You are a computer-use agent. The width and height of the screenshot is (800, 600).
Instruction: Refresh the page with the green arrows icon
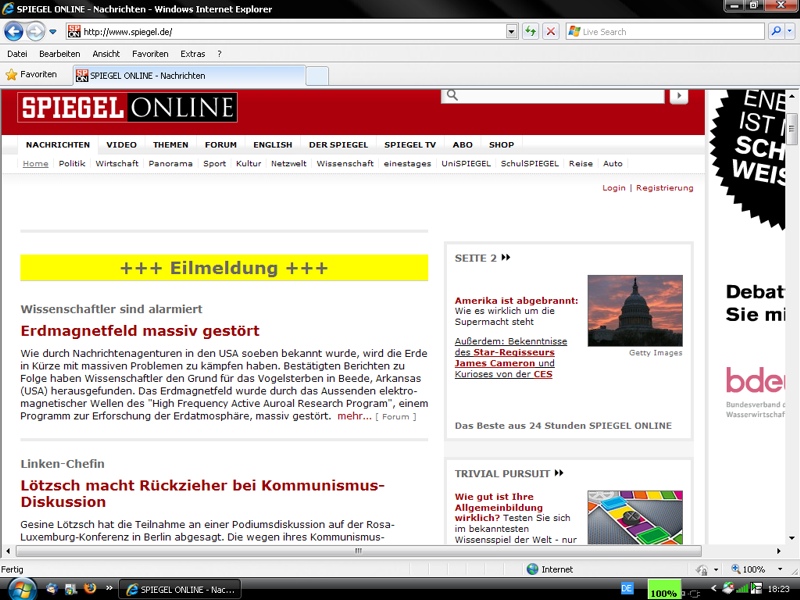531,32
